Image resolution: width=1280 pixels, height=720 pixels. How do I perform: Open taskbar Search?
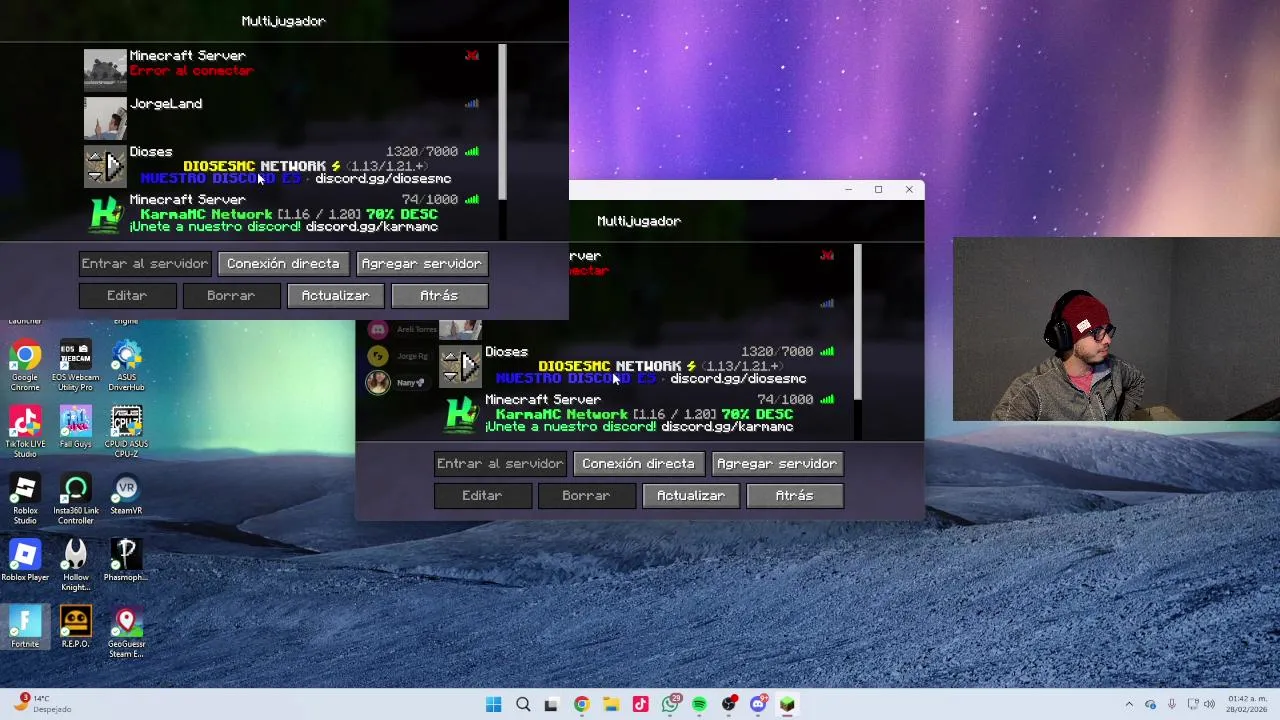point(523,704)
